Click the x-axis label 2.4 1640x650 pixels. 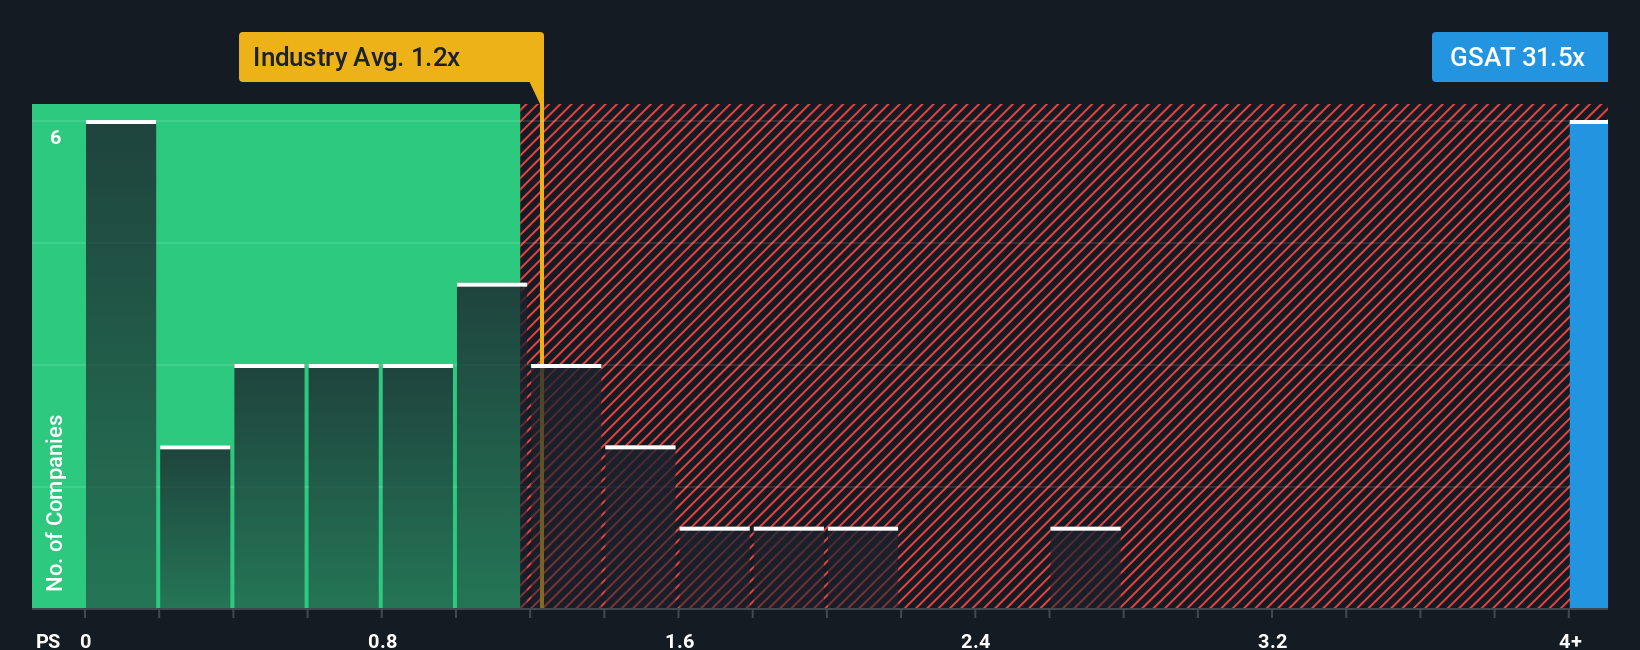pos(975,640)
